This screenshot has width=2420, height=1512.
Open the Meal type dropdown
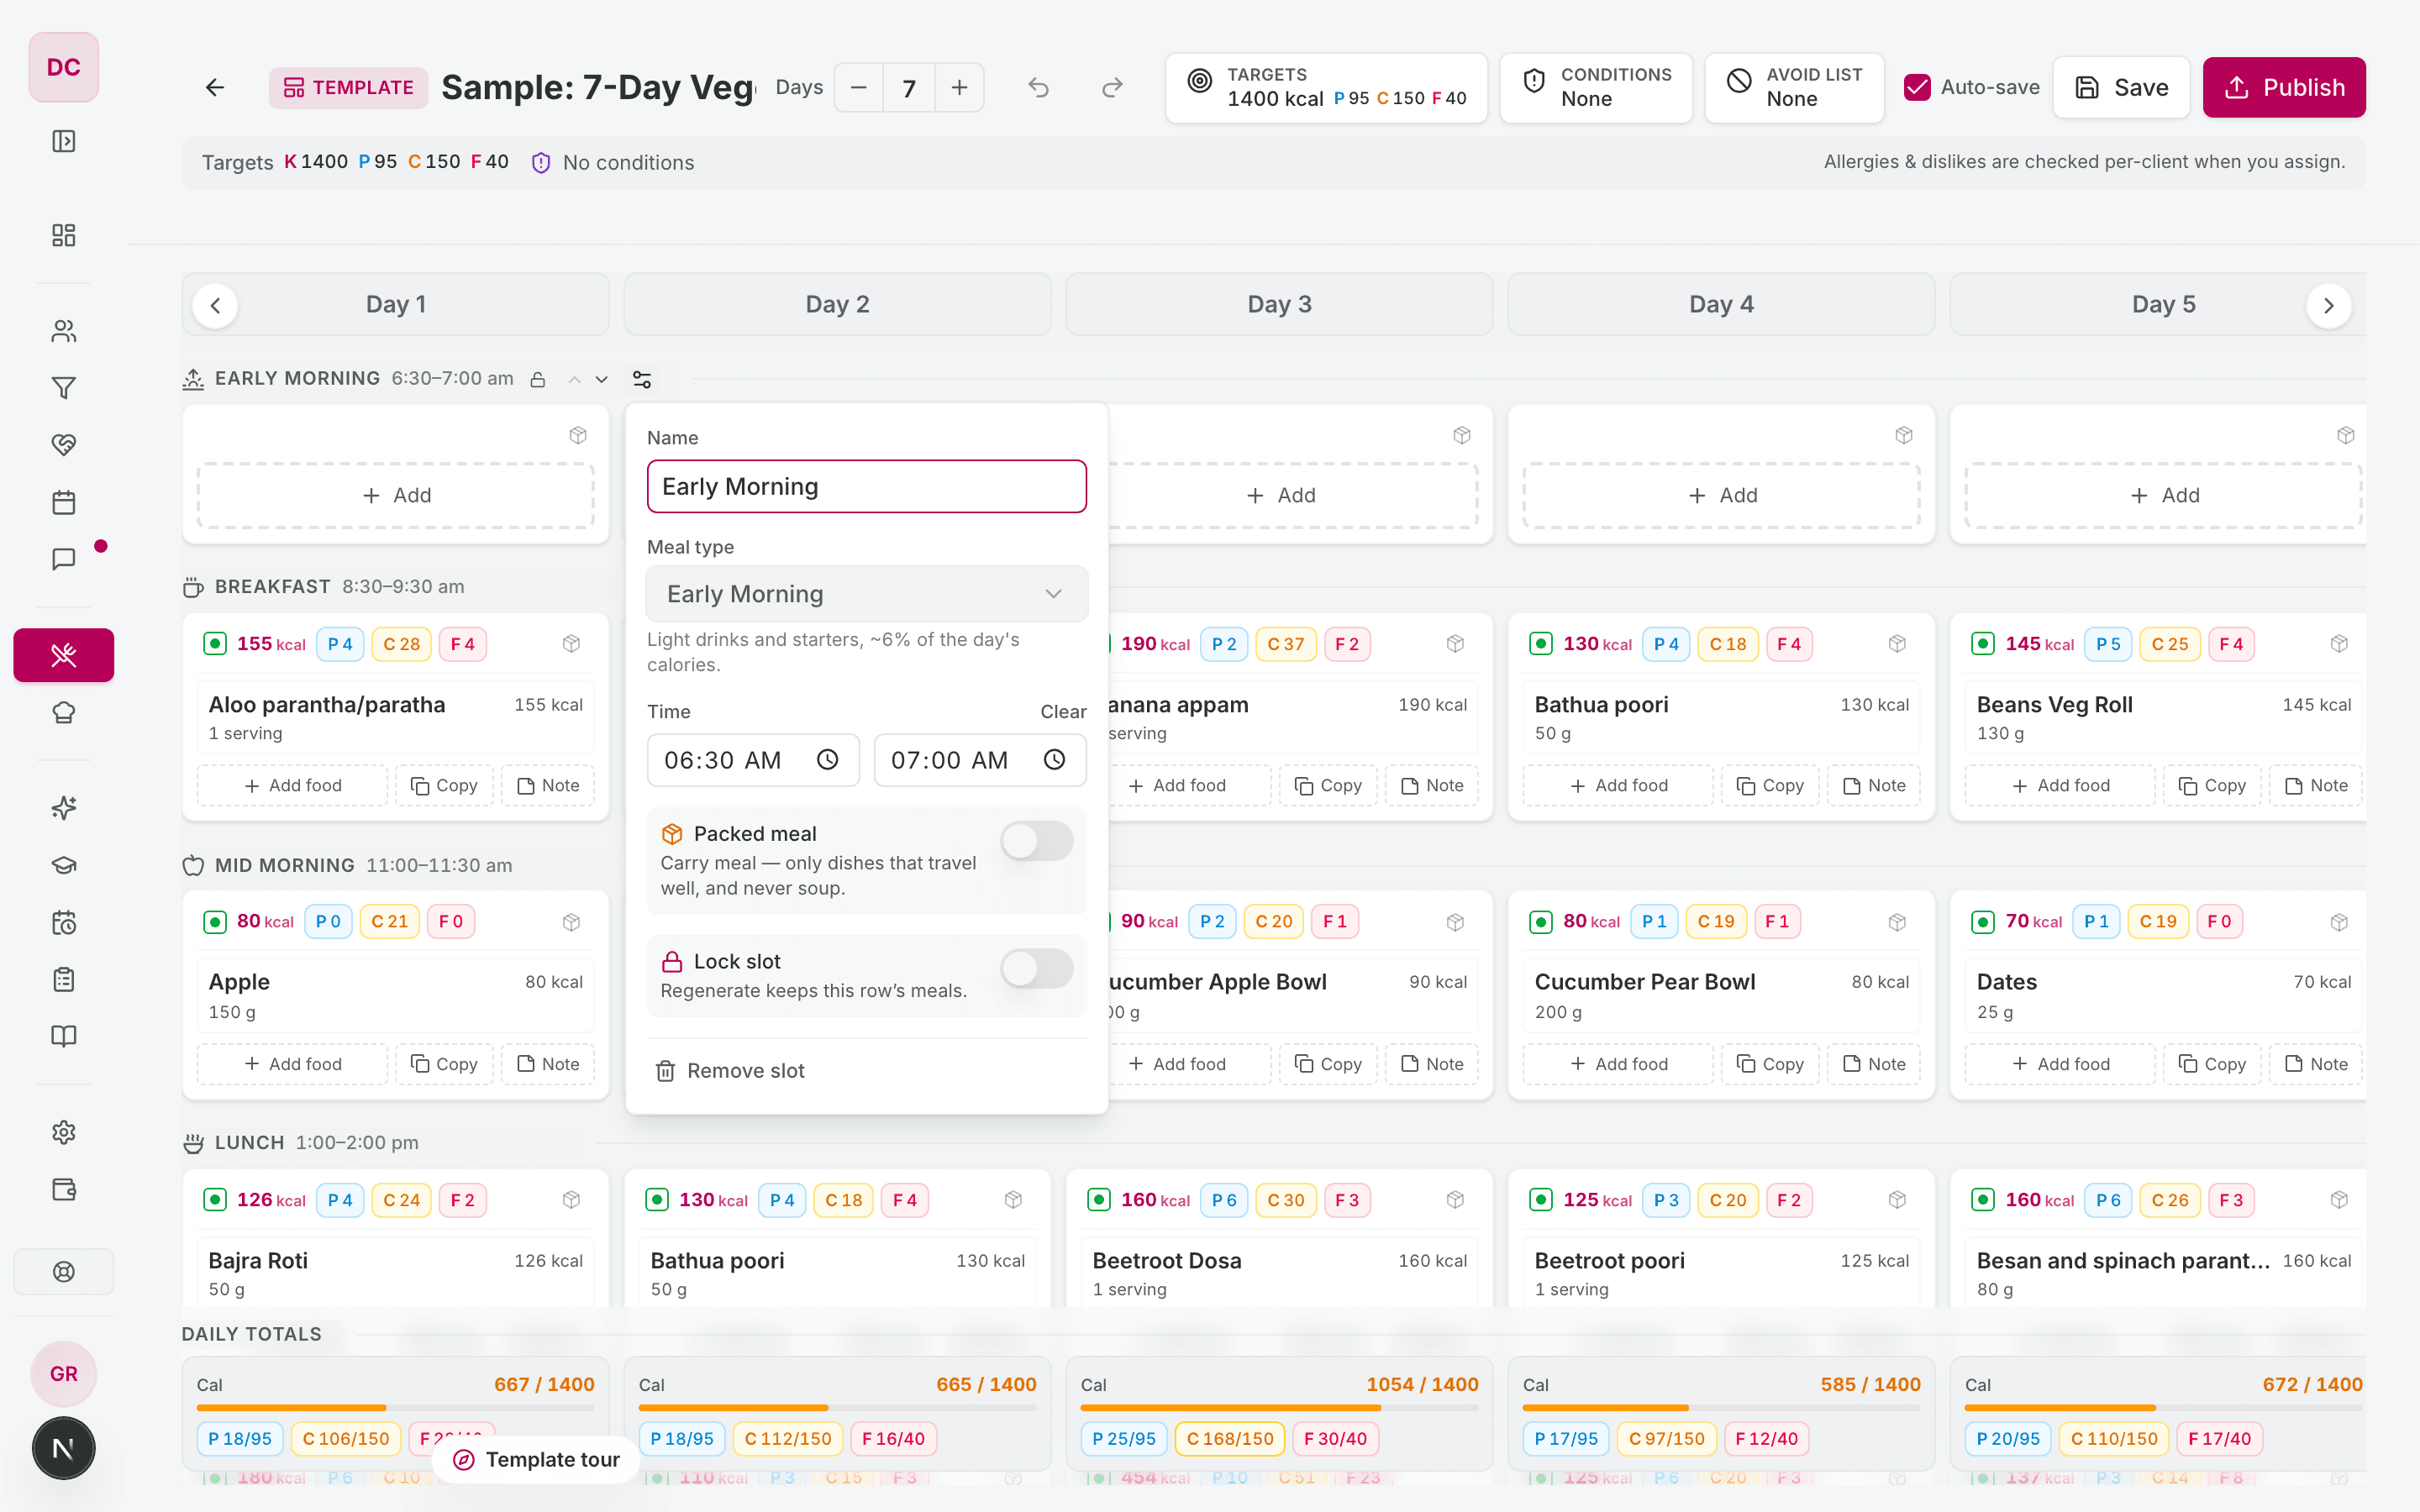tap(866, 594)
